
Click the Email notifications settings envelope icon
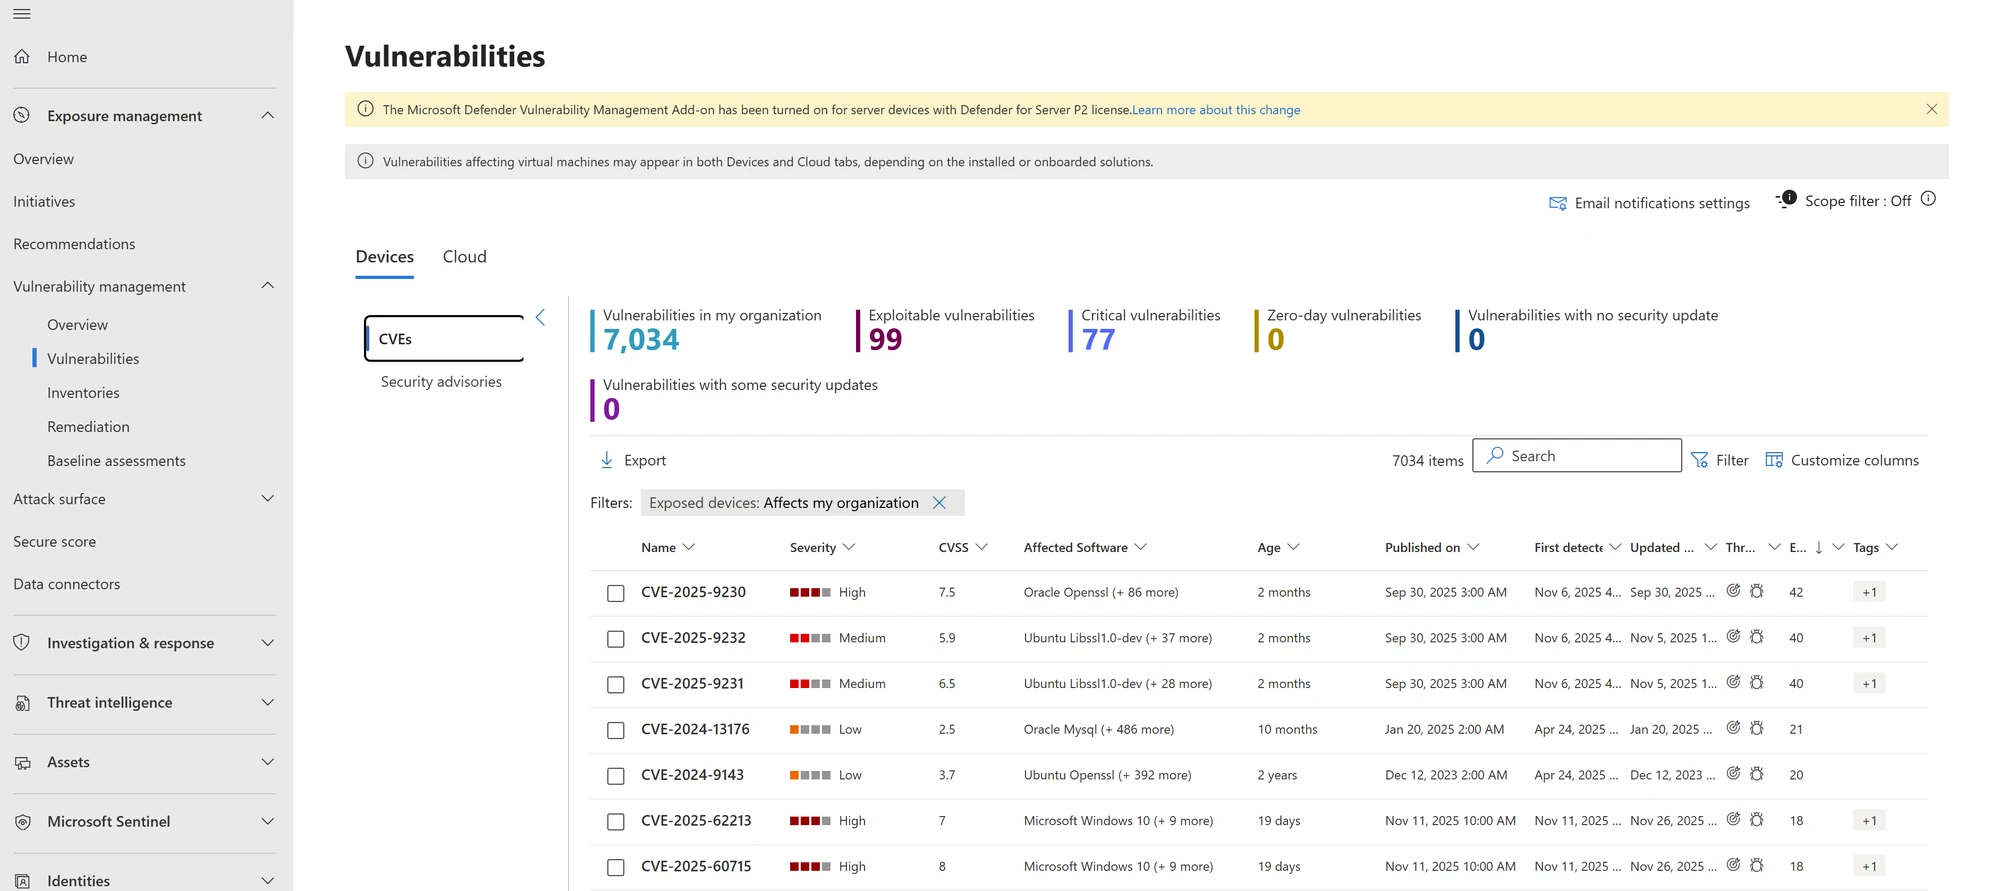point(1558,203)
